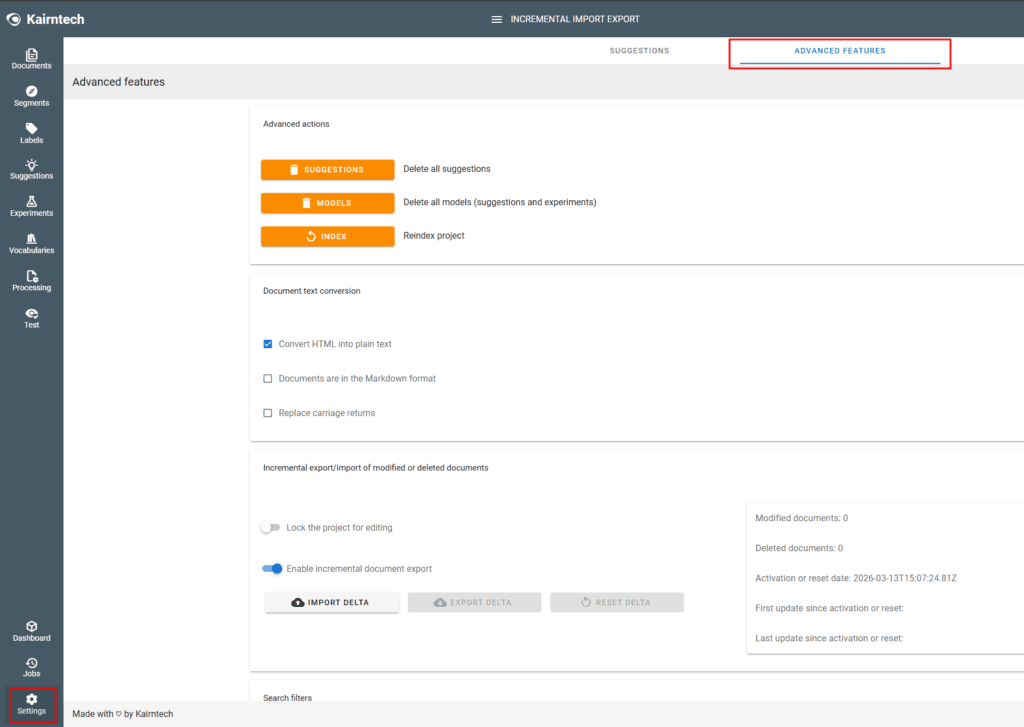
Task: Disable incremental document export switch
Action: point(272,569)
